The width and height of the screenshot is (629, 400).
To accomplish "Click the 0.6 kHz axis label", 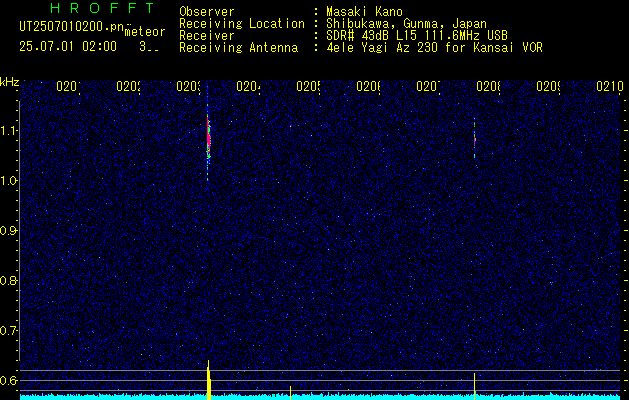I will pos(9,380).
